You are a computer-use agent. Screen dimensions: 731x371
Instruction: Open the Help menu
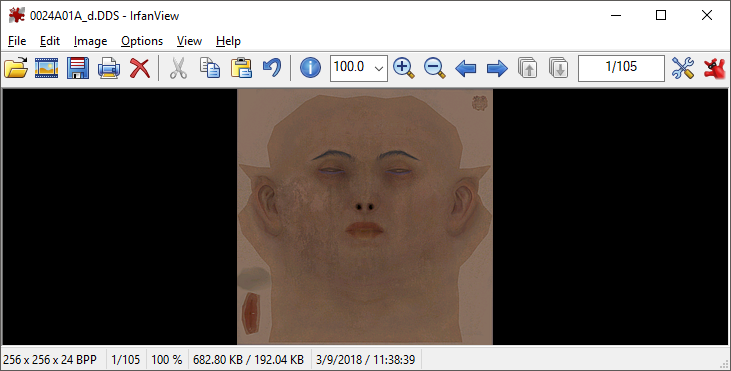[228, 41]
